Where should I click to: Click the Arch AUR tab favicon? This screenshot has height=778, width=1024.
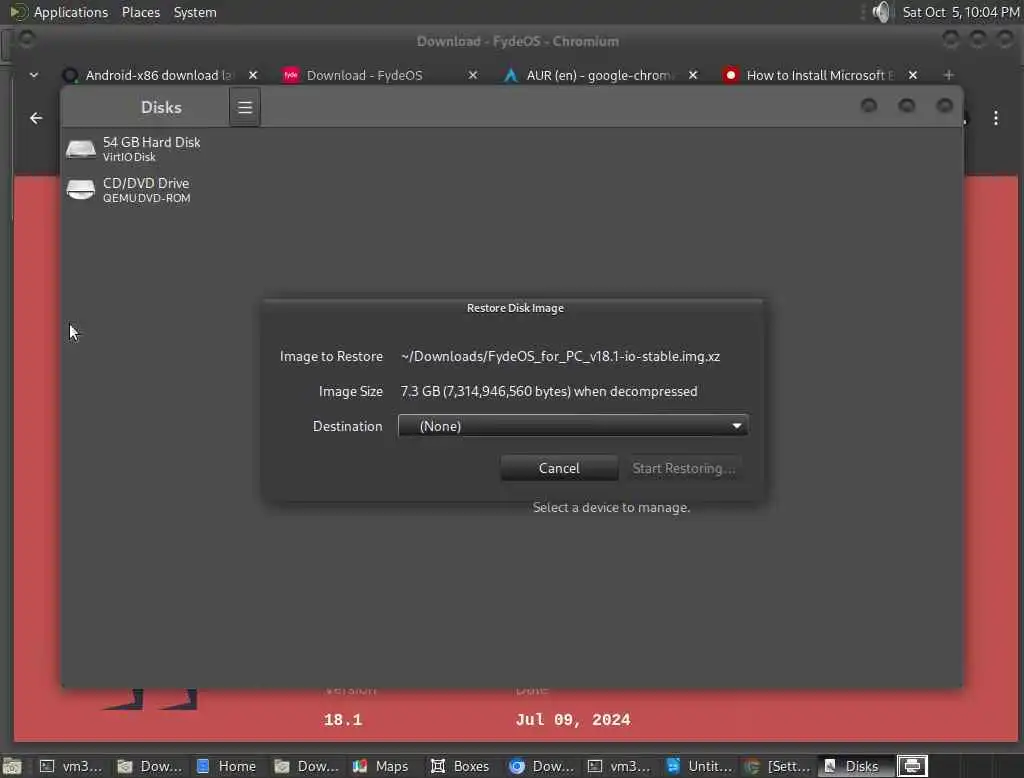click(511, 75)
